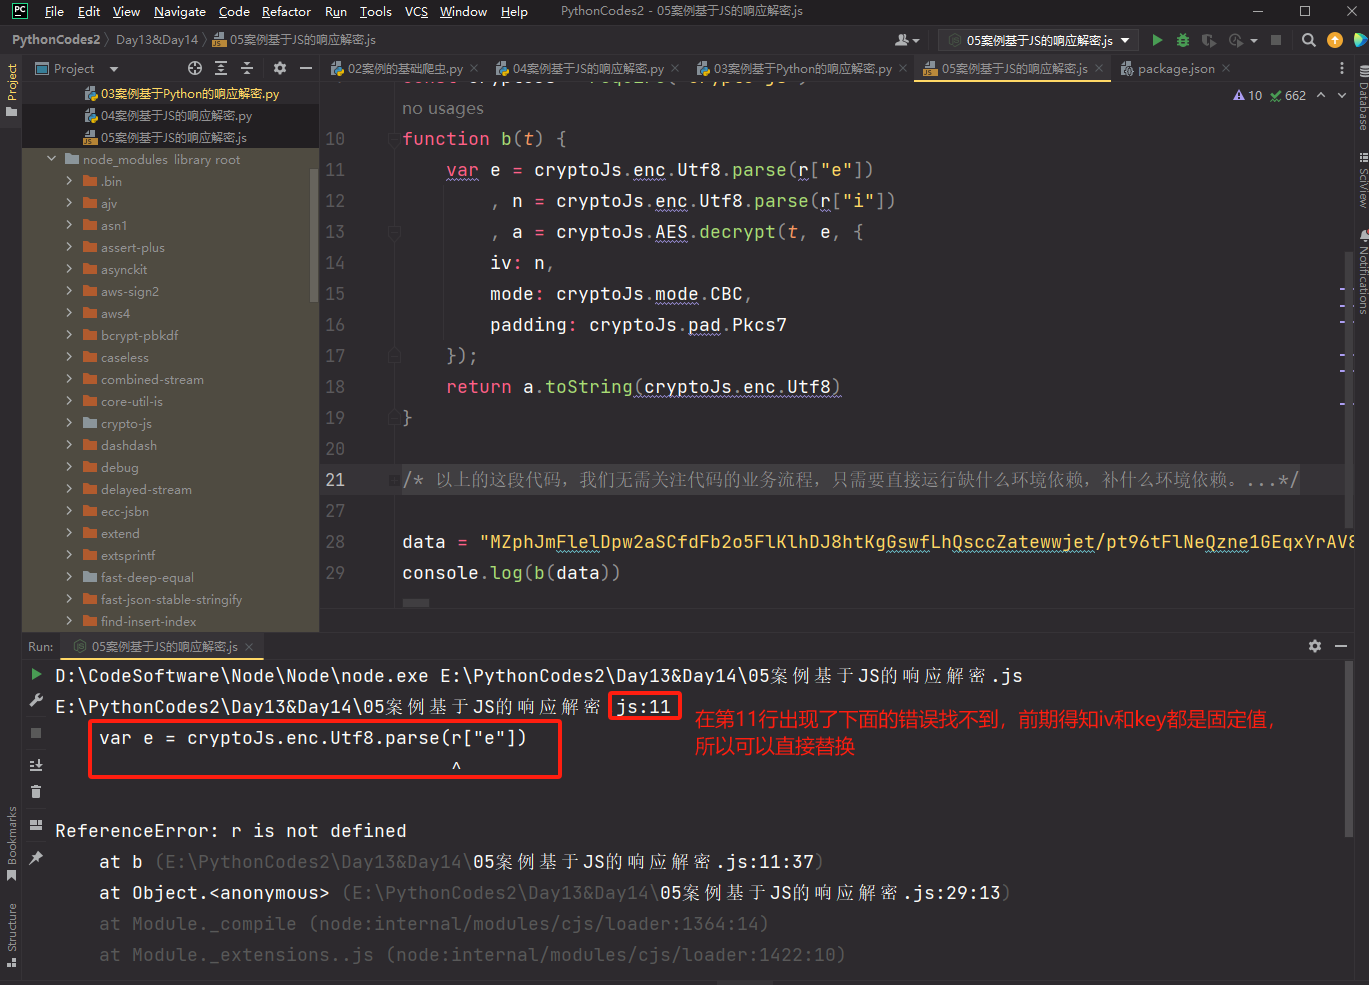Place cursor in console.log(b(data)) line

(x=511, y=573)
